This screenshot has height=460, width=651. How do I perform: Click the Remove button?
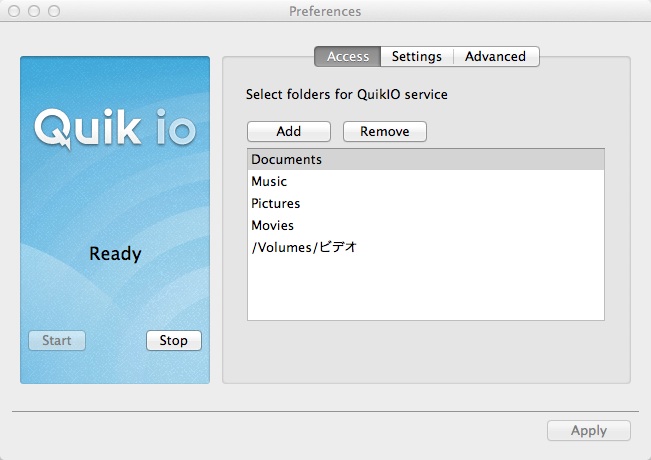[x=384, y=131]
